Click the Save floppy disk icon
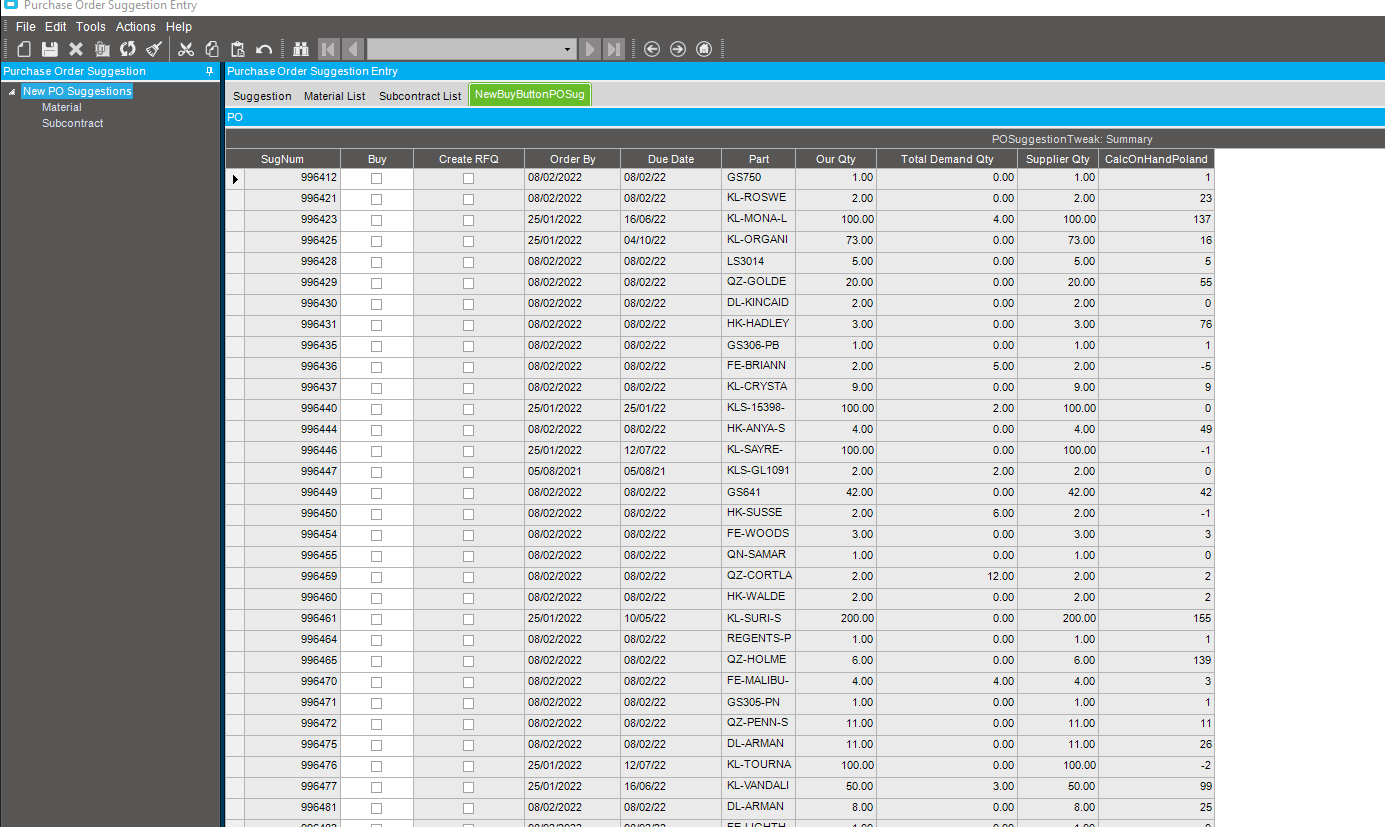 (x=50, y=49)
